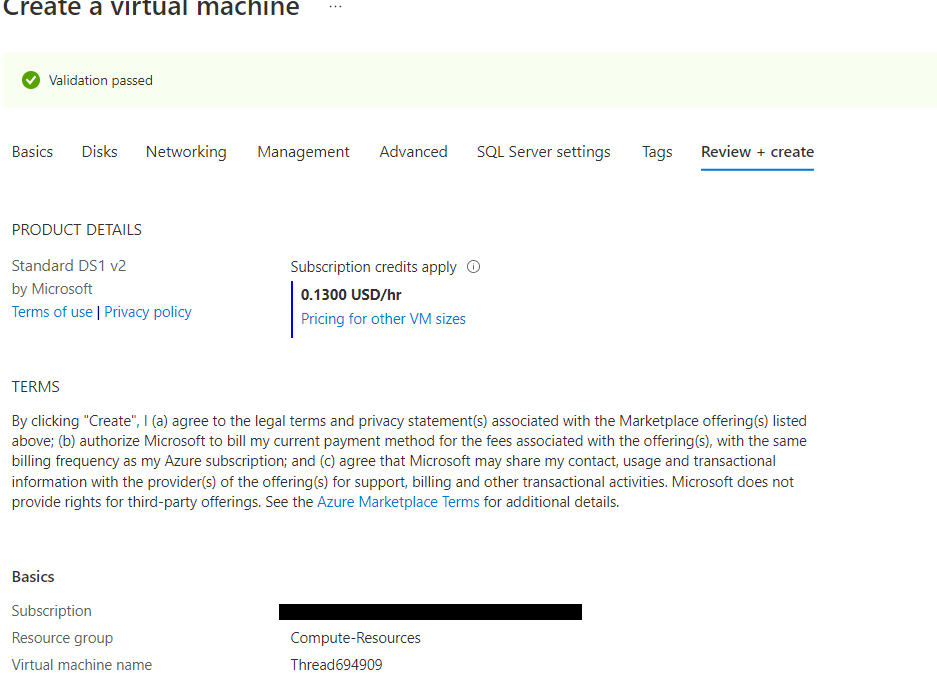Open the Azure Marketplace Terms link
Image resolution: width=937 pixels, height=683 pixels.
(398, 502)
